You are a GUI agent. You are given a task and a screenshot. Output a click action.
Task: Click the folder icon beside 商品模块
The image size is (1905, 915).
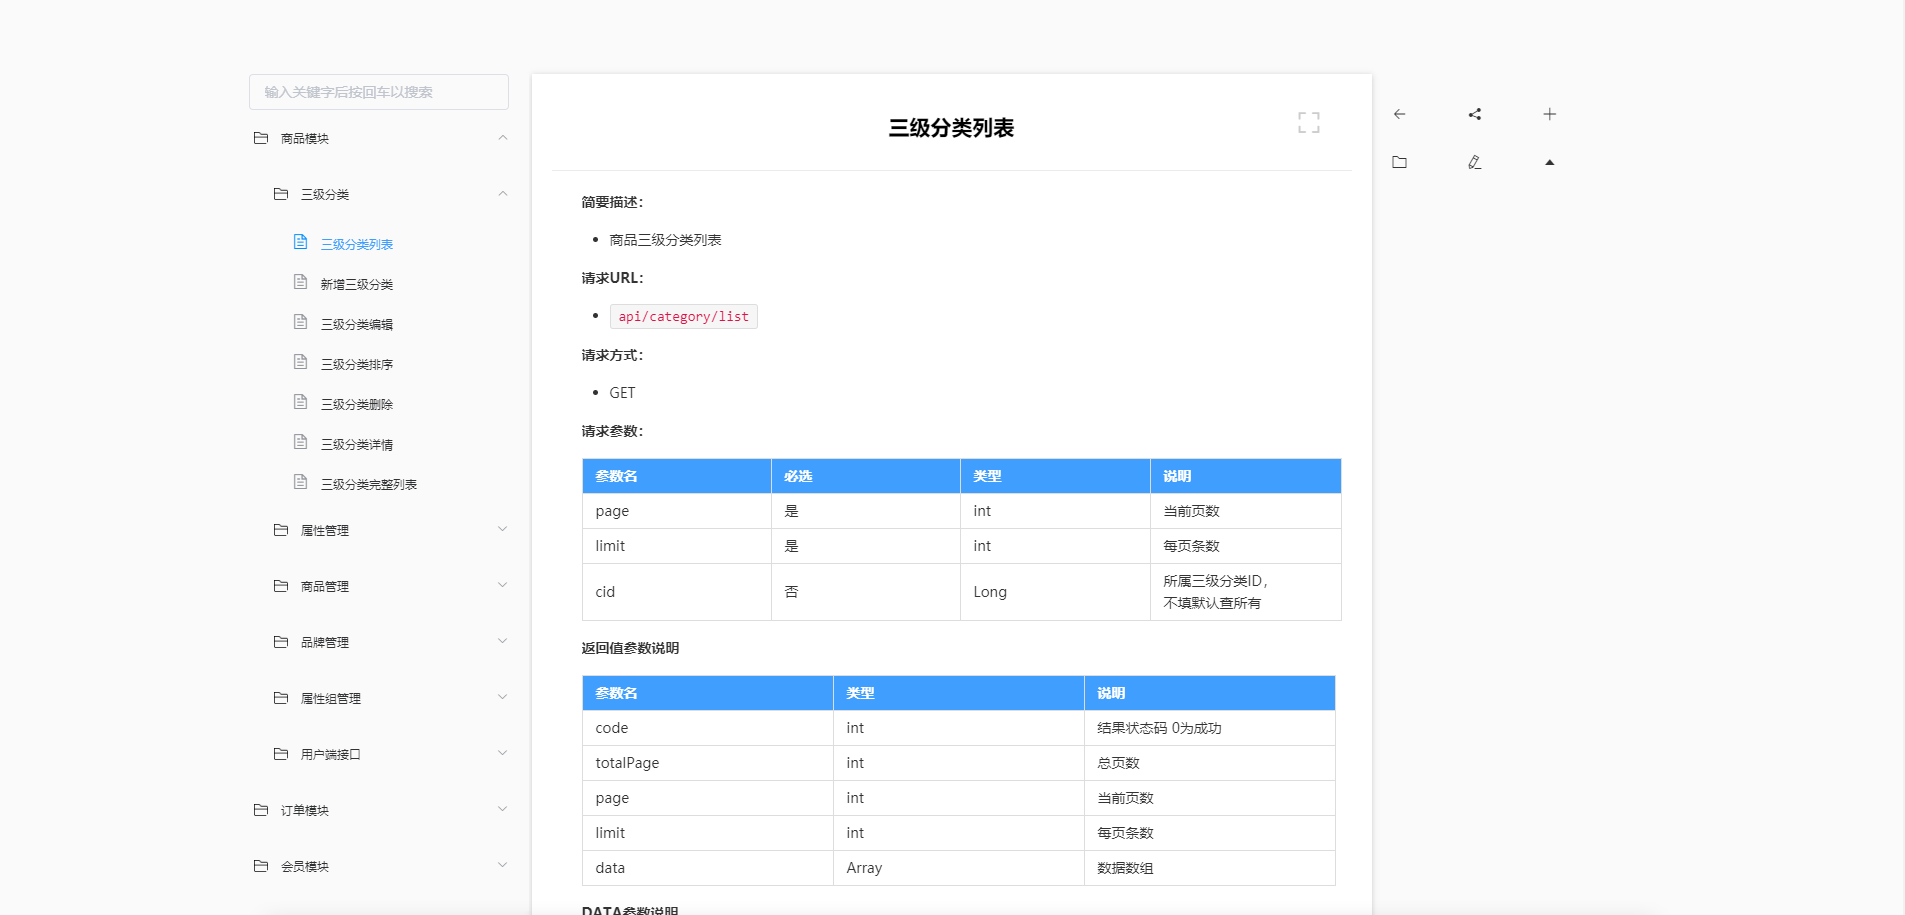coord(261,138)
